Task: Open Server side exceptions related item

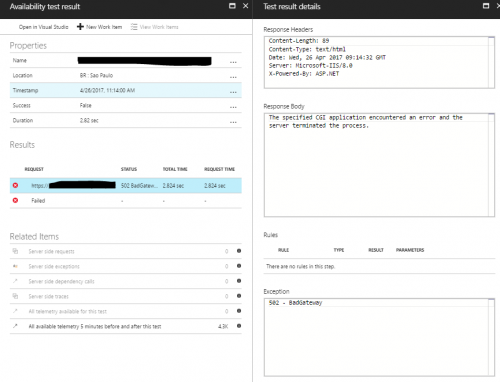Action: [126, 266]
